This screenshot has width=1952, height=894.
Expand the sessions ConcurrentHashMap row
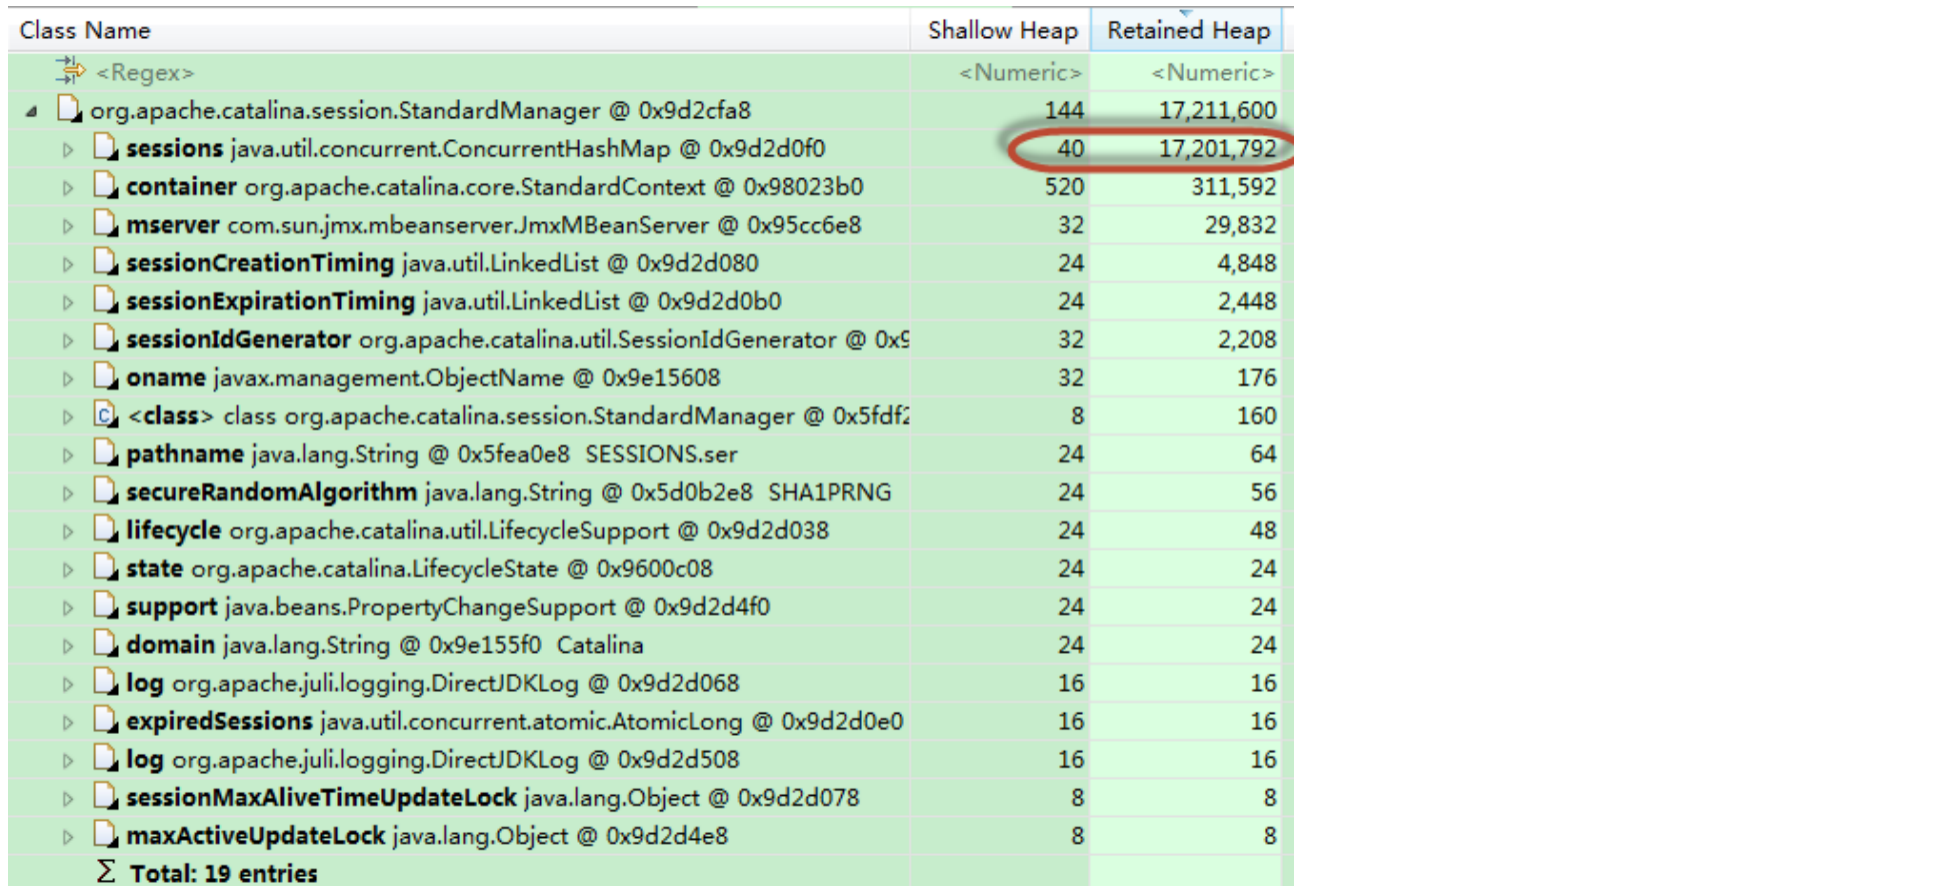(x=68, y=150)
